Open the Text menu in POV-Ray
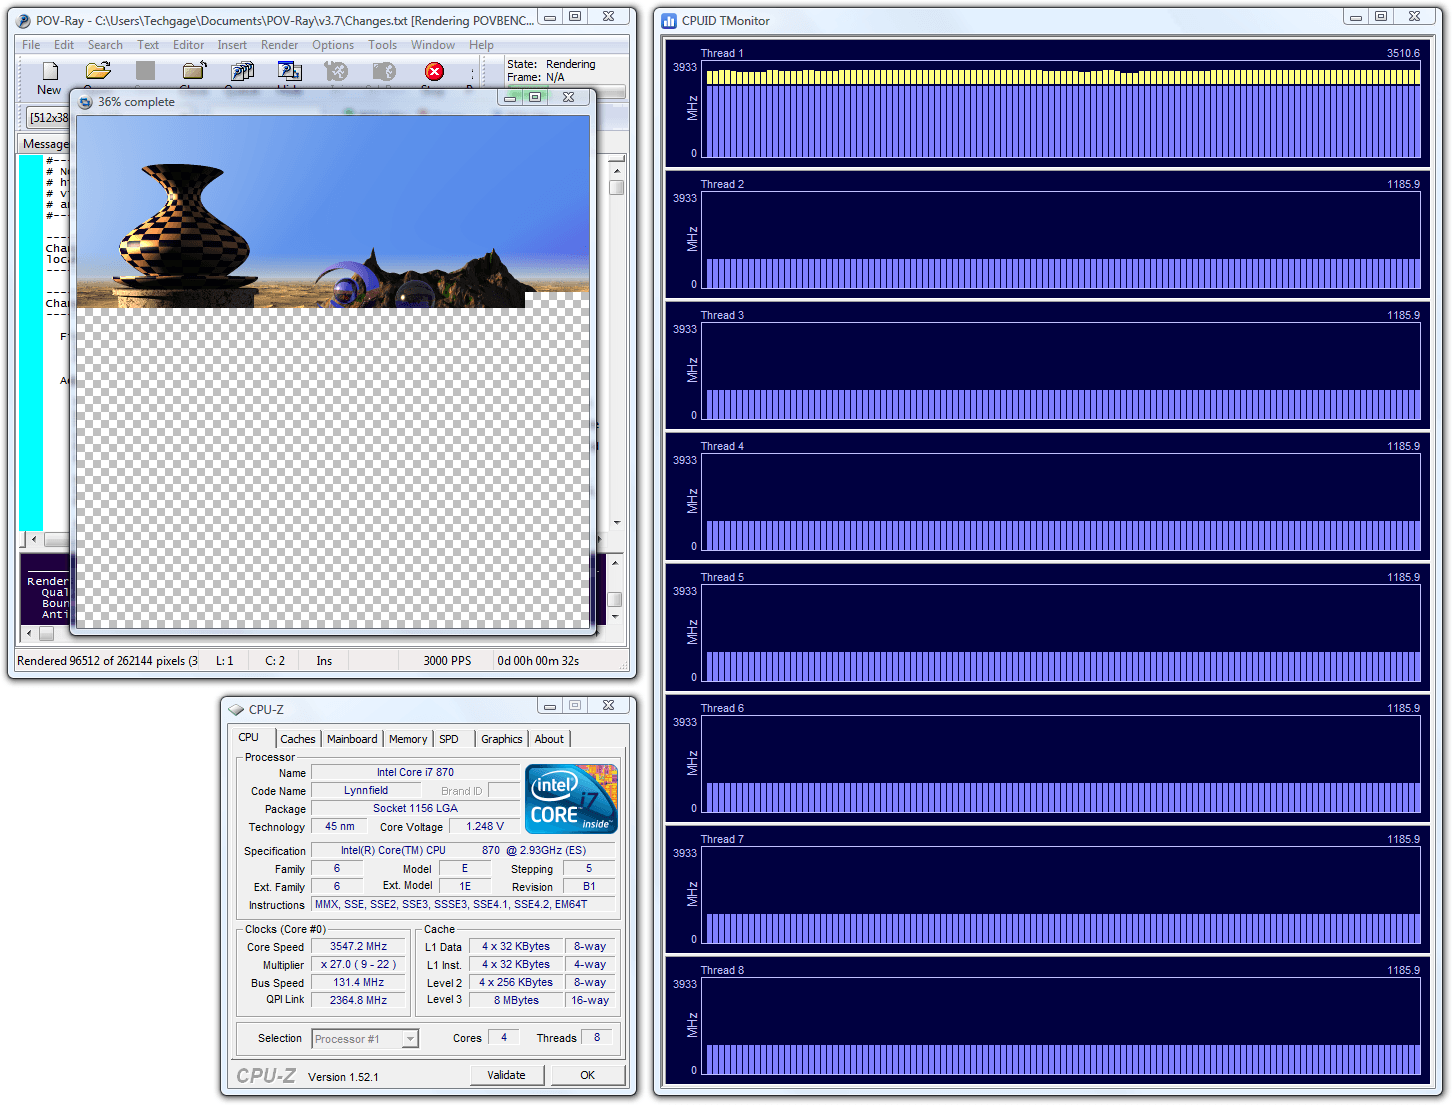The width and height of the screenshot is (1452, 1105). coord(148,45)
